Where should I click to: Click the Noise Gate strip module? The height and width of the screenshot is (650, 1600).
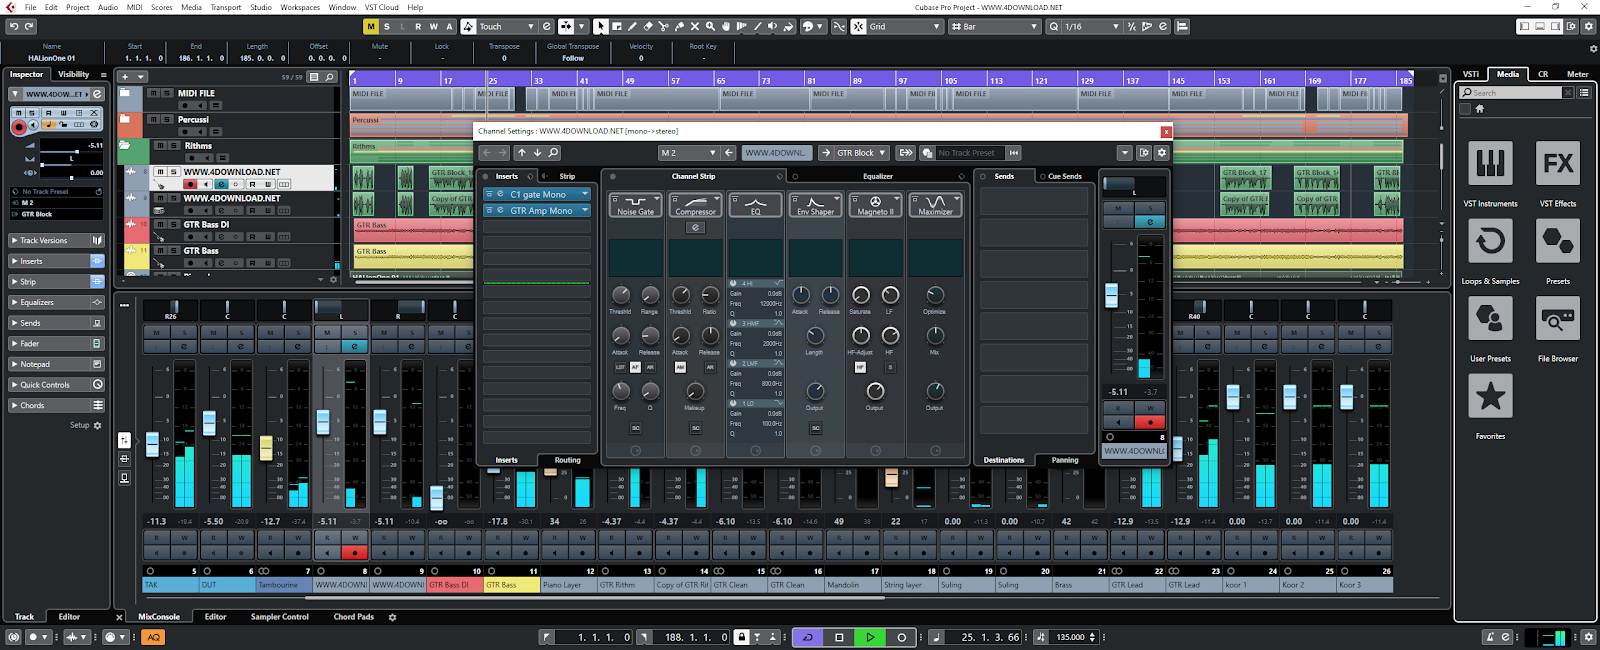point(635,205)
